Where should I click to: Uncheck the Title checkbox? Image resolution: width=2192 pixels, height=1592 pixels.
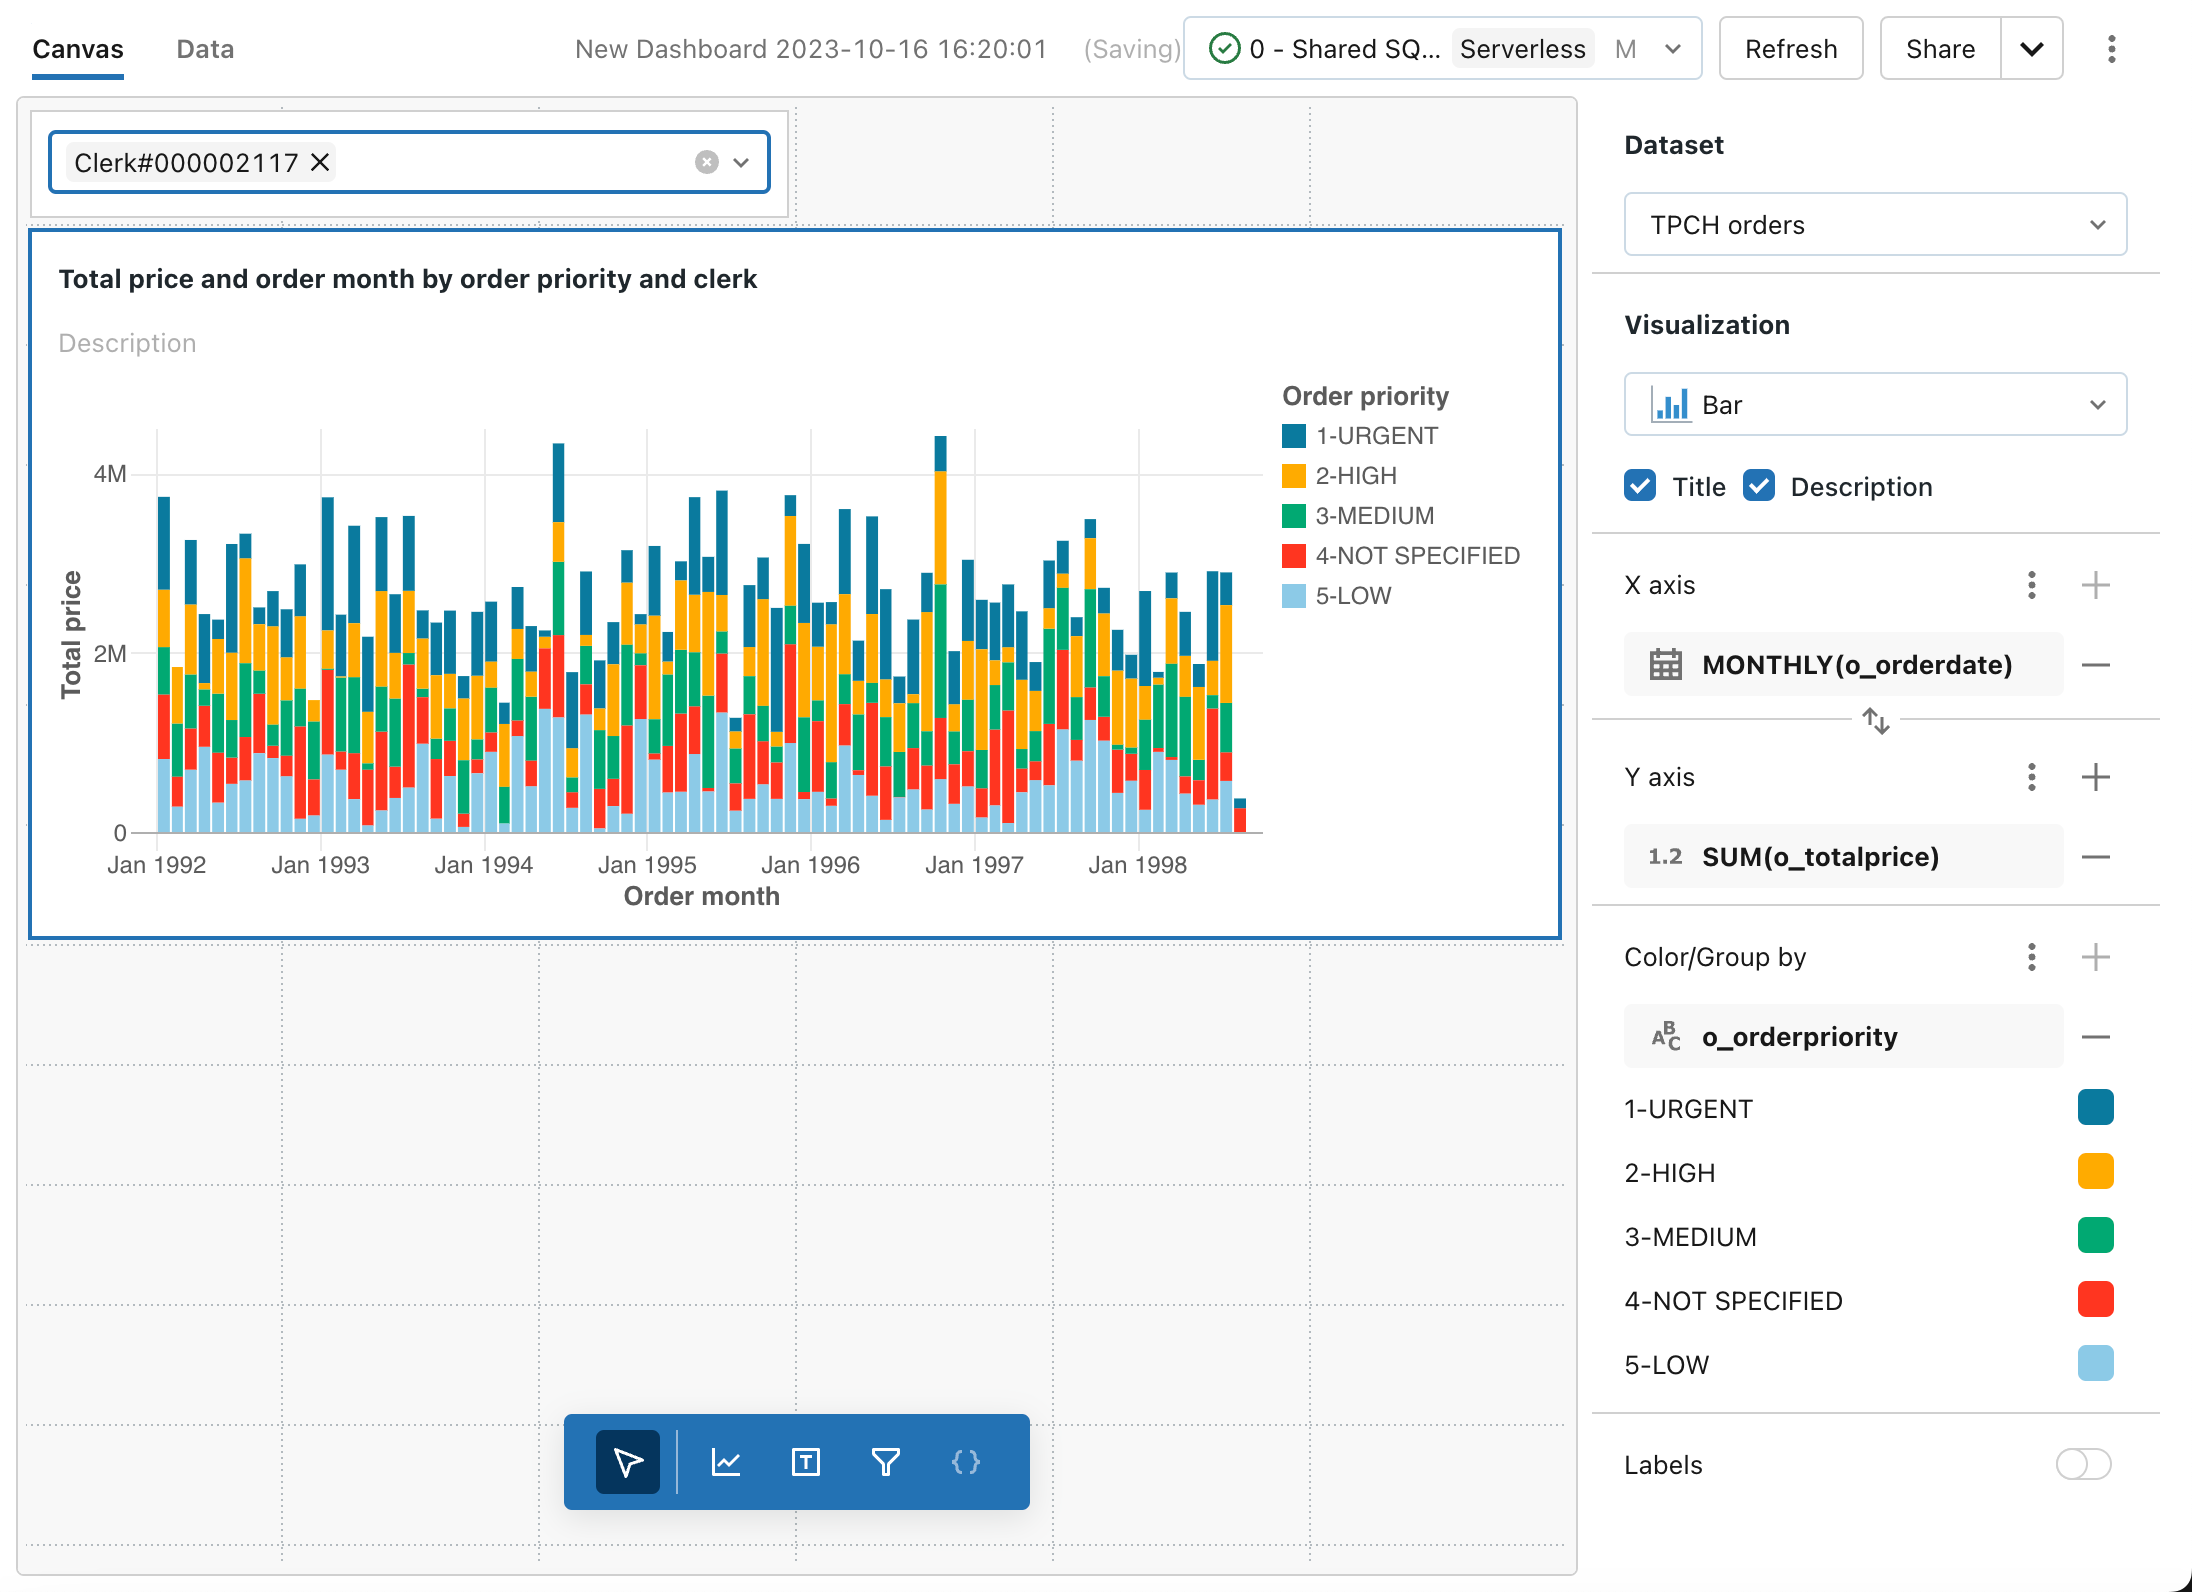tap(1640, 486)
